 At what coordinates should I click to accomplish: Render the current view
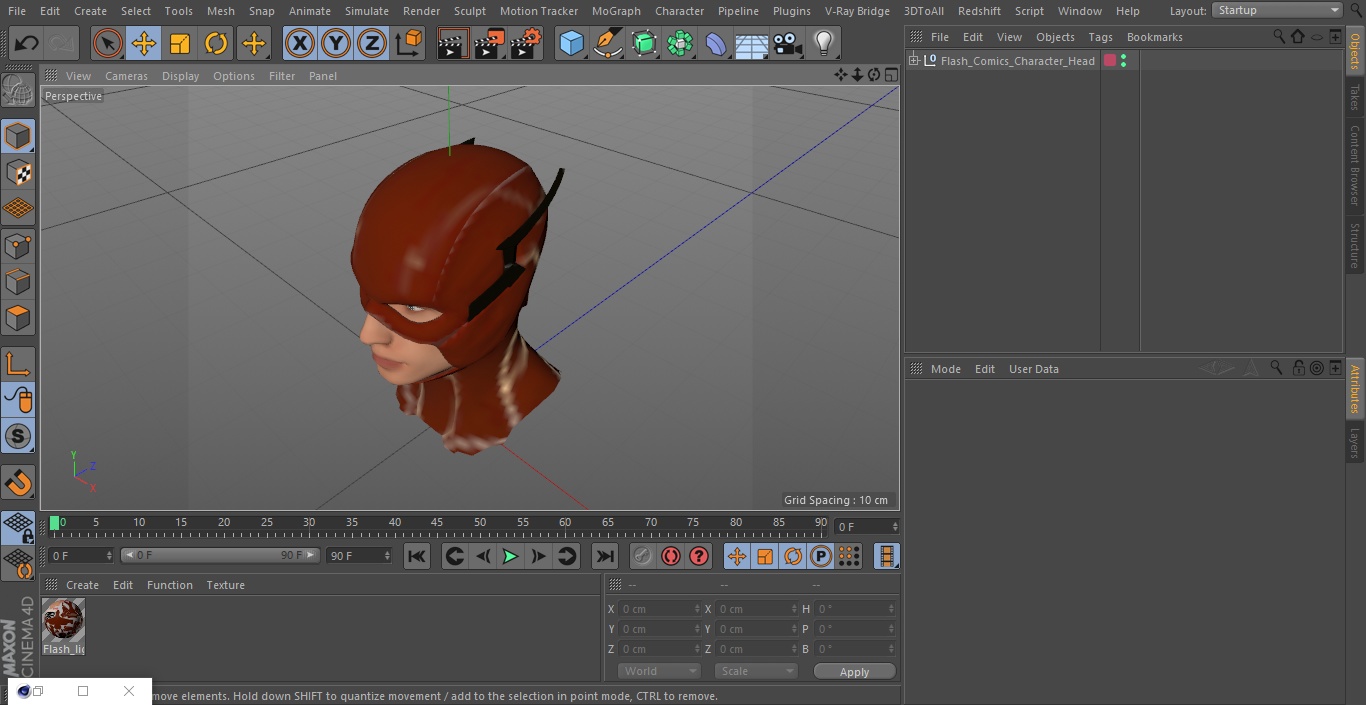[x=453, y=43]
